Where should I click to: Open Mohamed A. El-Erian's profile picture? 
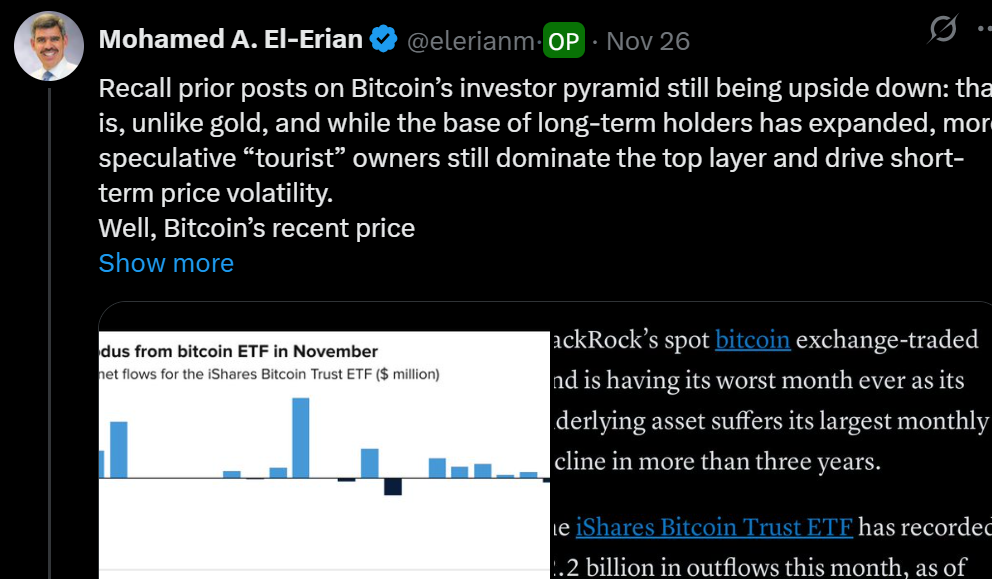click(x=48, y=46)
